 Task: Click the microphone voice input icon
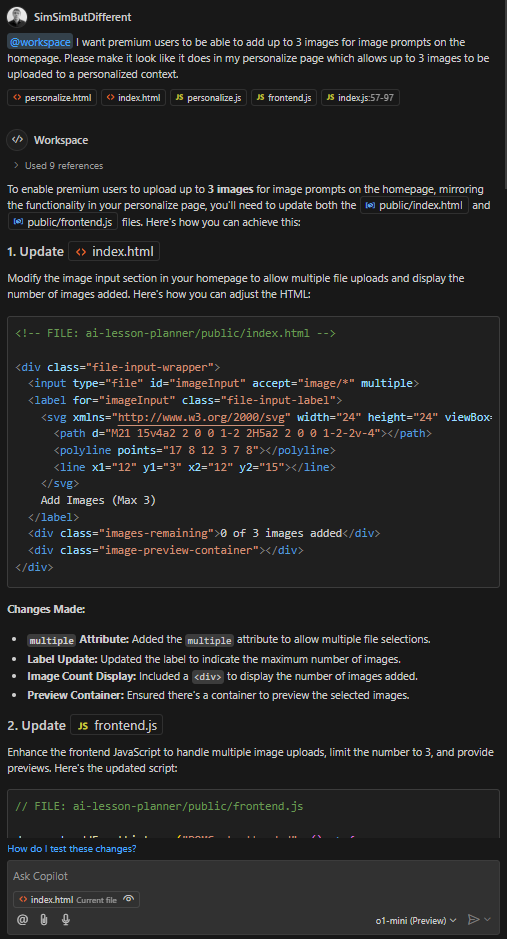65,920
